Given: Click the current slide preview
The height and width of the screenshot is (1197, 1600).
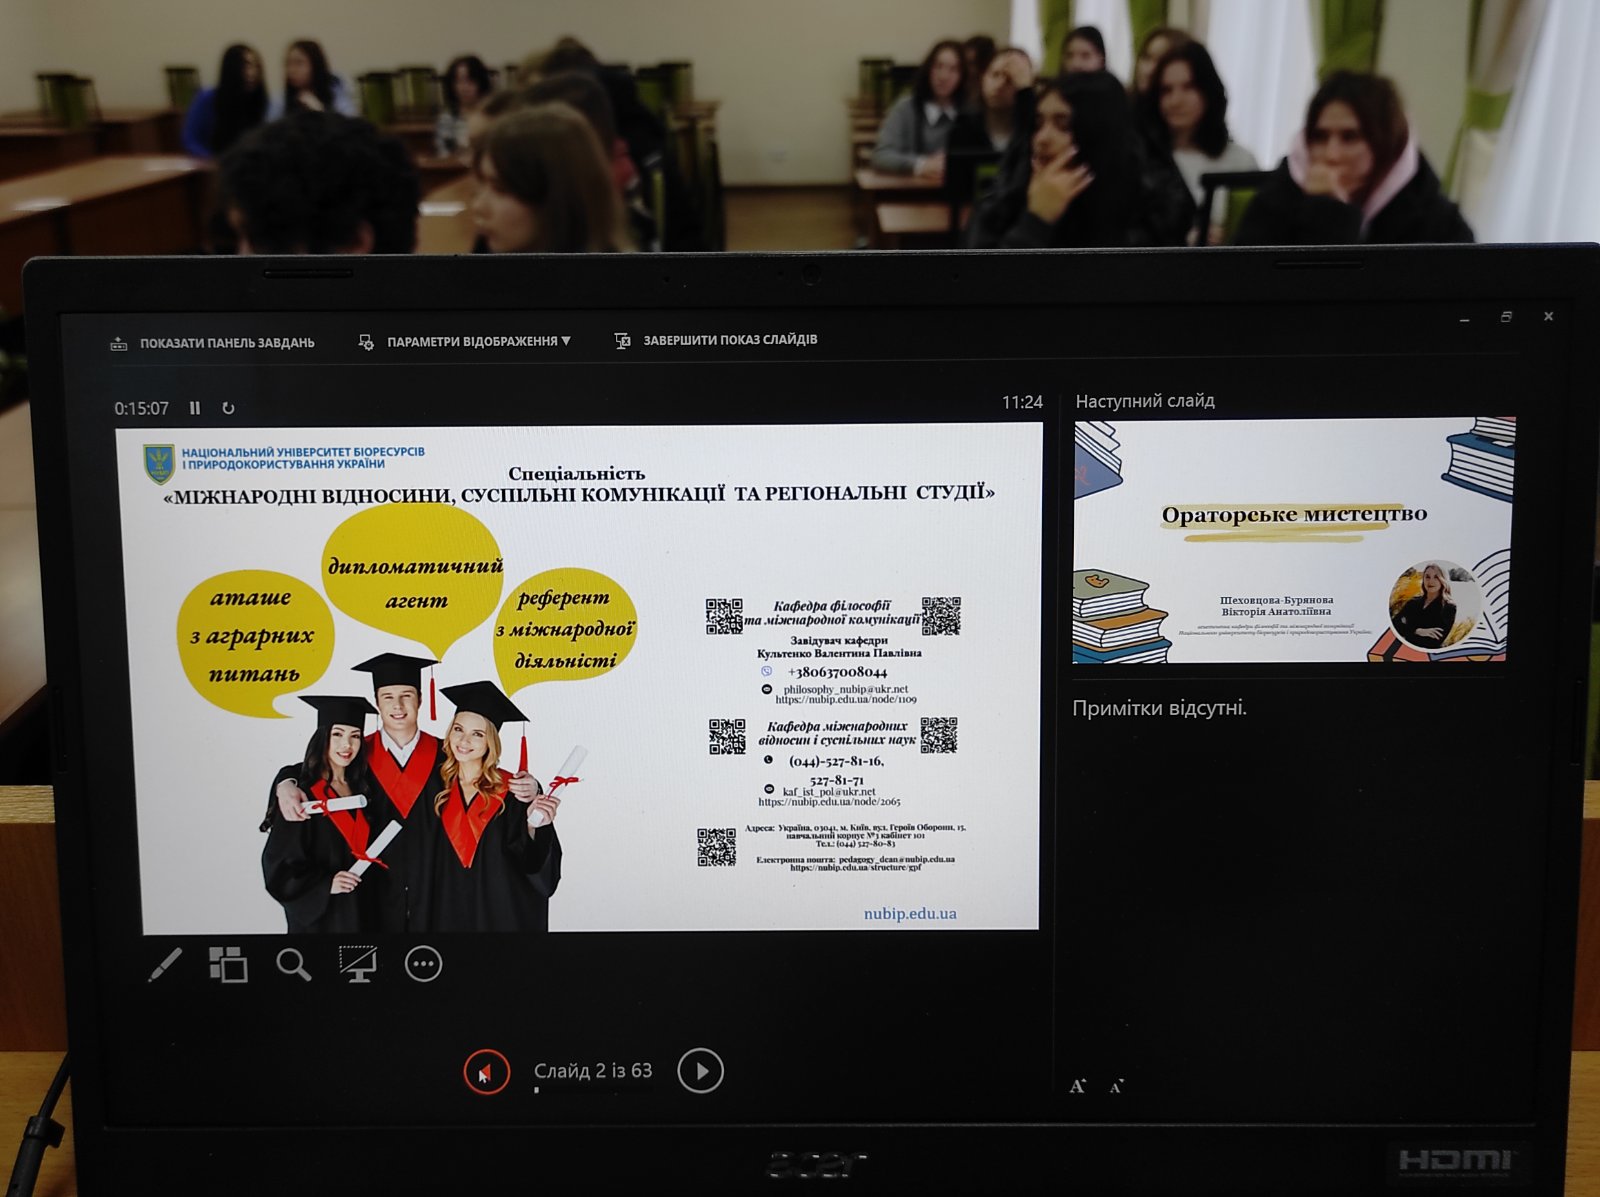Looking at the screenshot, I should [x=579, y=678].
